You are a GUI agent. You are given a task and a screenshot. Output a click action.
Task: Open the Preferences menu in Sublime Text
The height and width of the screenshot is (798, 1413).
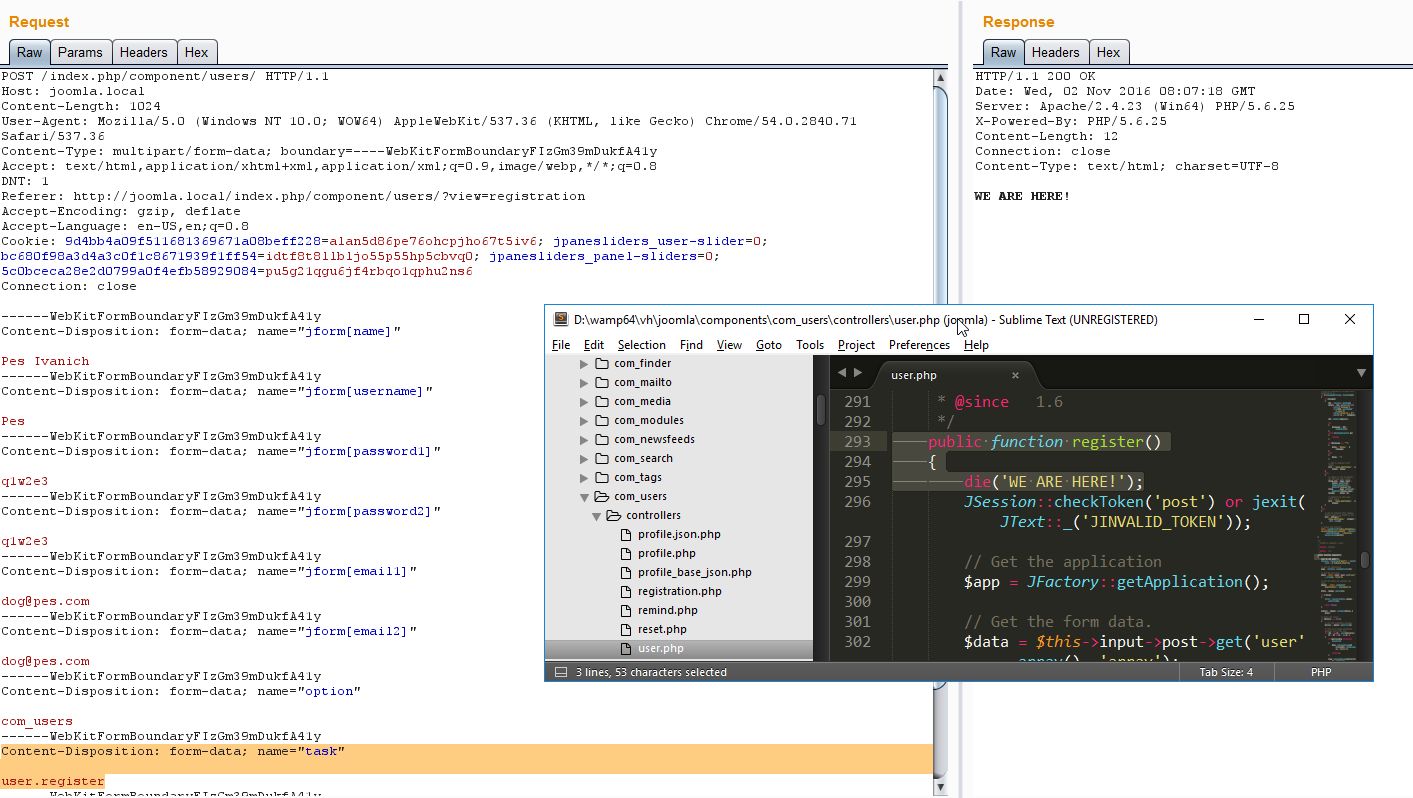tap(919, 345)
